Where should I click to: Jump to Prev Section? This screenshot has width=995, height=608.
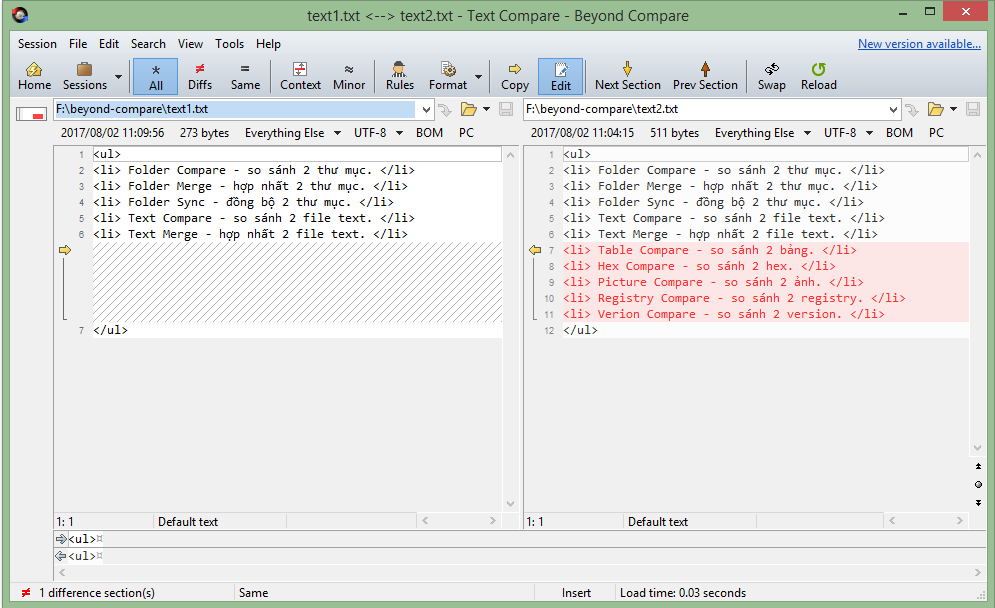[705, 77]
